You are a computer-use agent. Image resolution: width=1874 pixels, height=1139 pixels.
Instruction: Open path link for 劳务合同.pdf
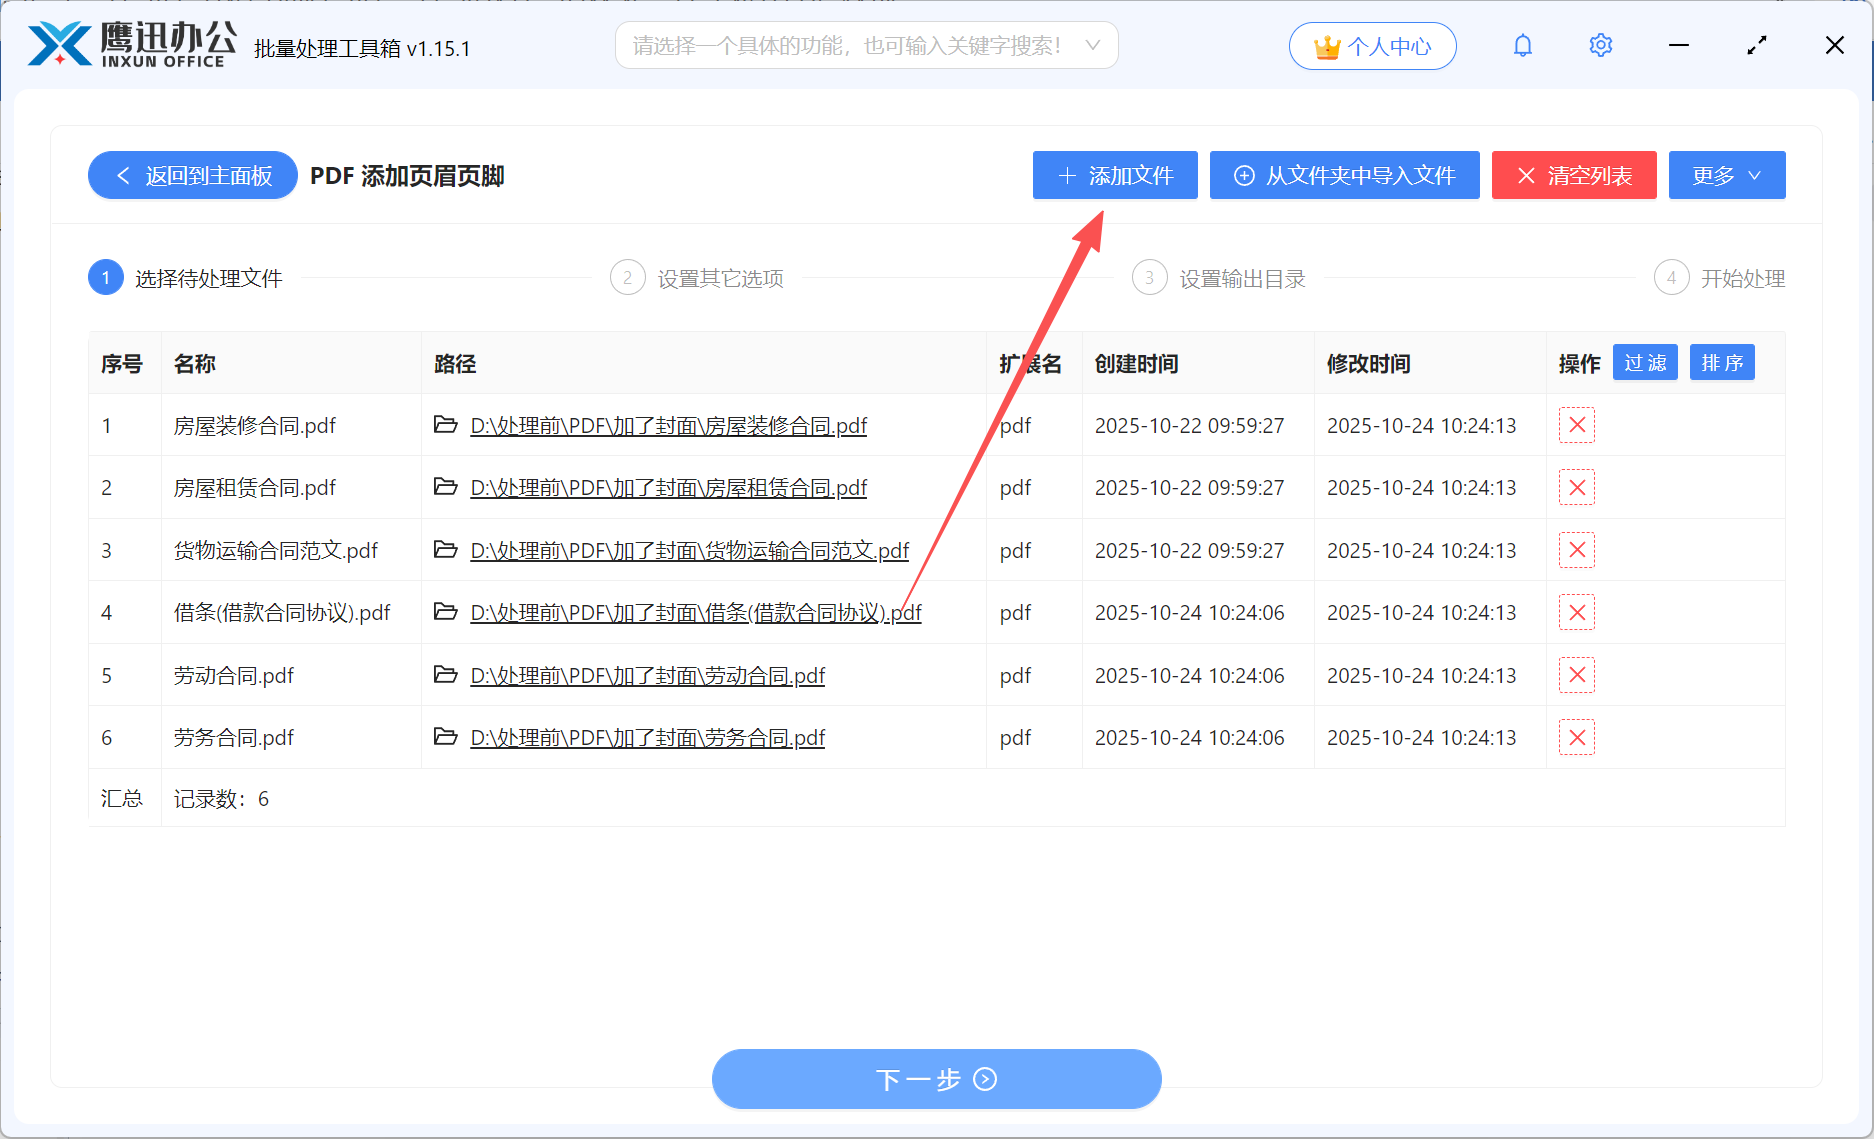coord(647,738)
